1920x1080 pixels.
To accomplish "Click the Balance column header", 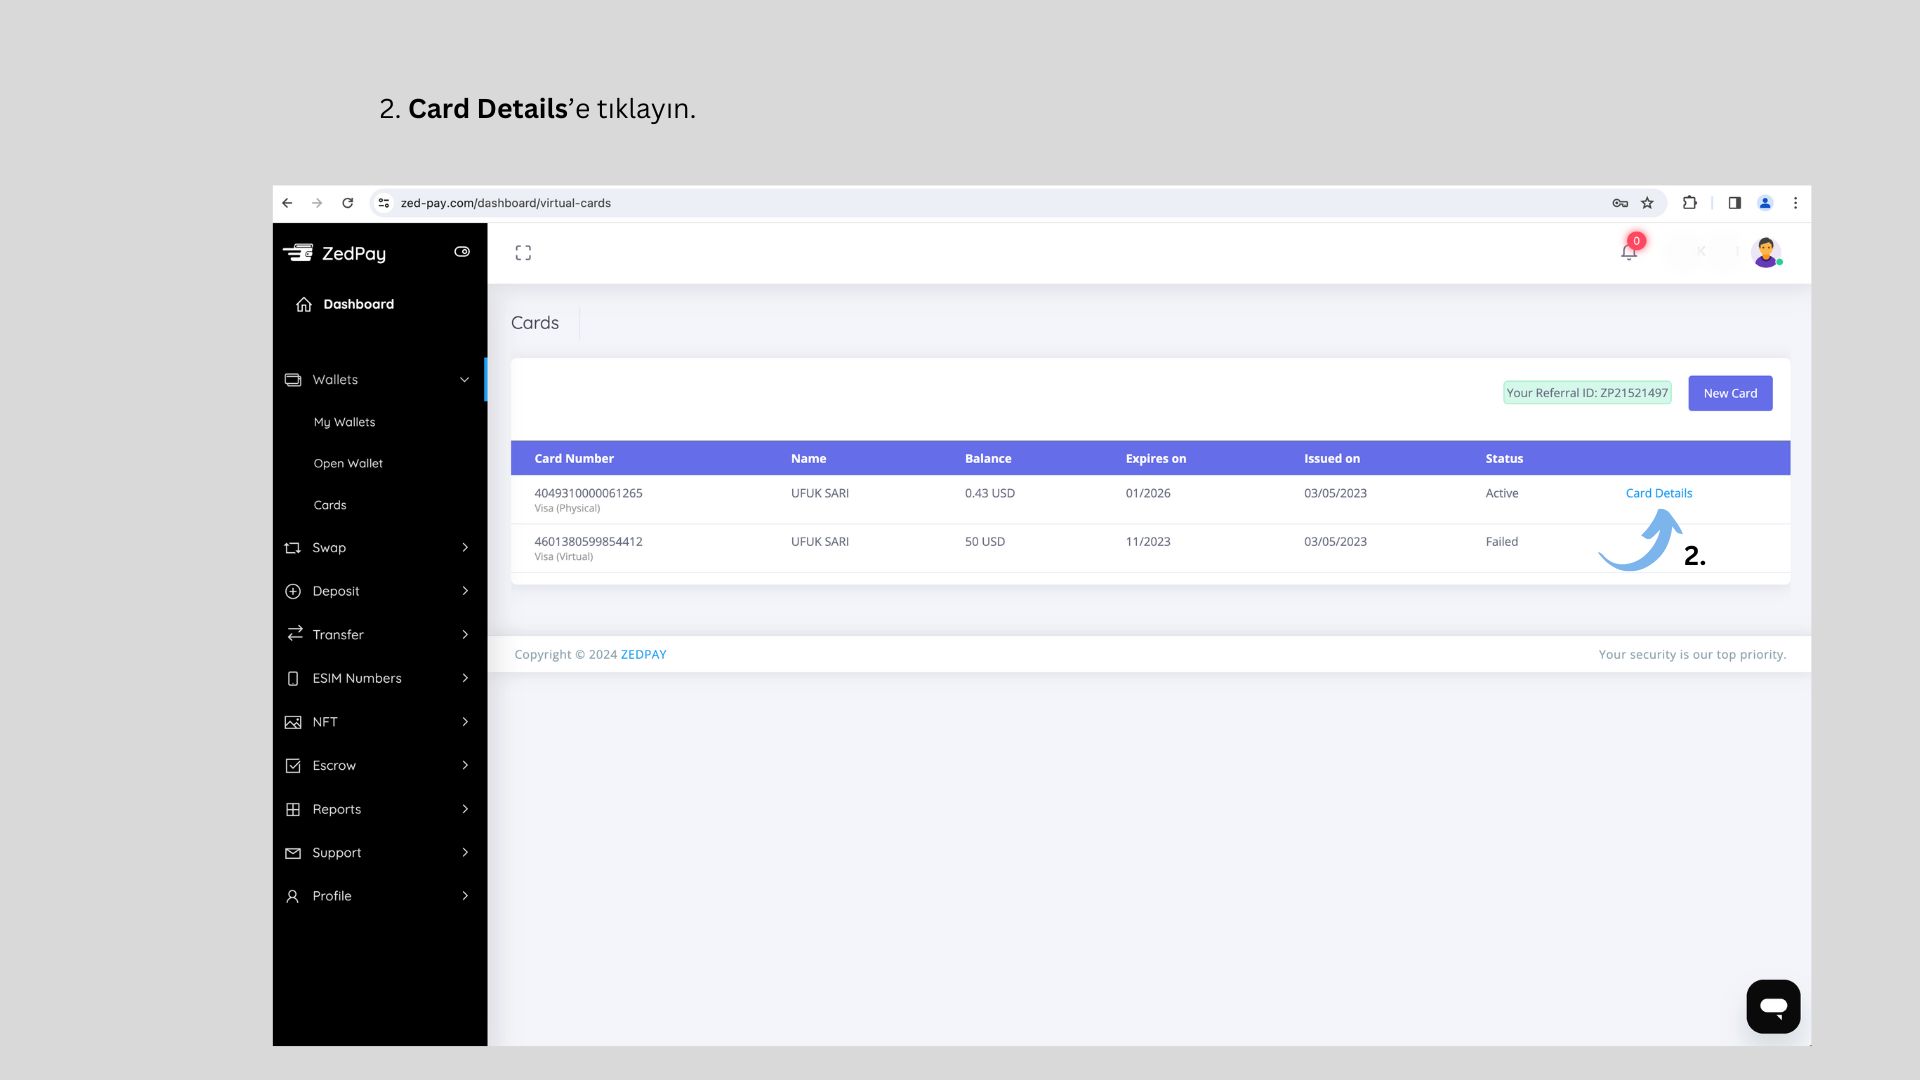I will click(988, 459).
